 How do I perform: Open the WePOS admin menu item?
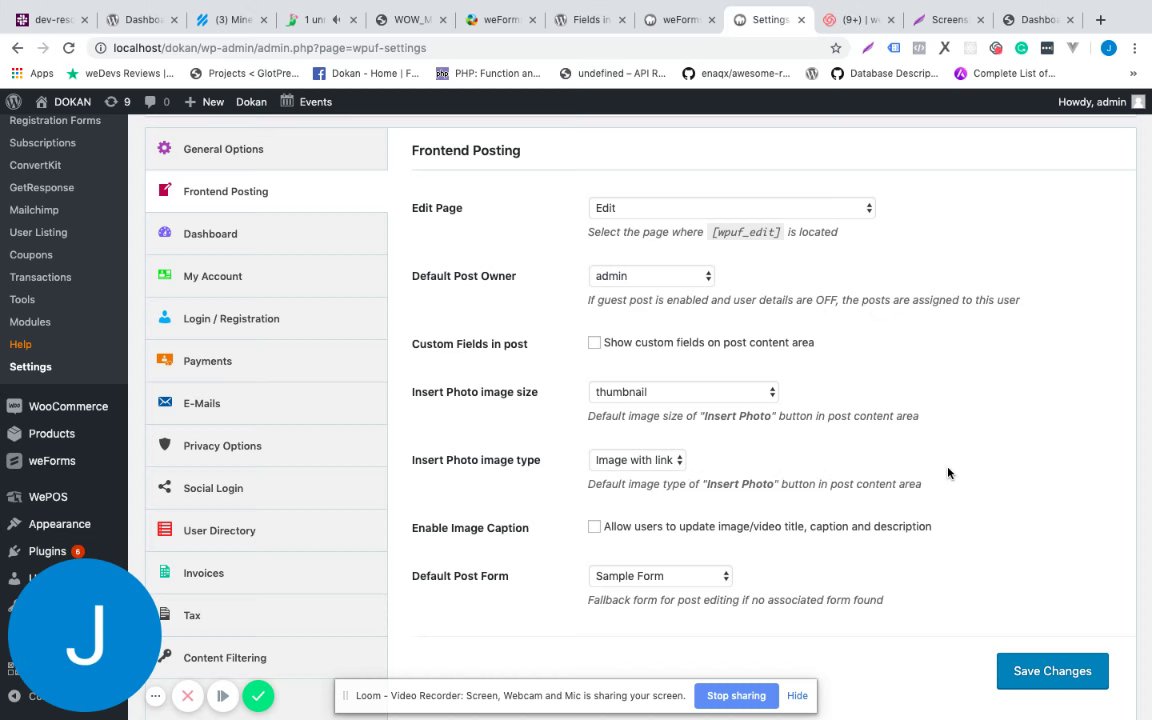click(x=64, y=497)
